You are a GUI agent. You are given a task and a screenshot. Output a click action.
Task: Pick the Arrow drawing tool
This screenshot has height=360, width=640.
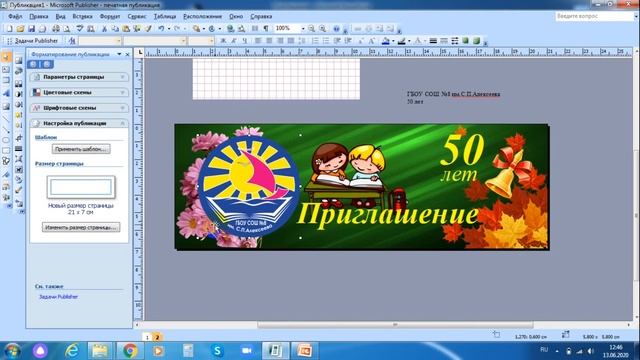coord(6,129)
